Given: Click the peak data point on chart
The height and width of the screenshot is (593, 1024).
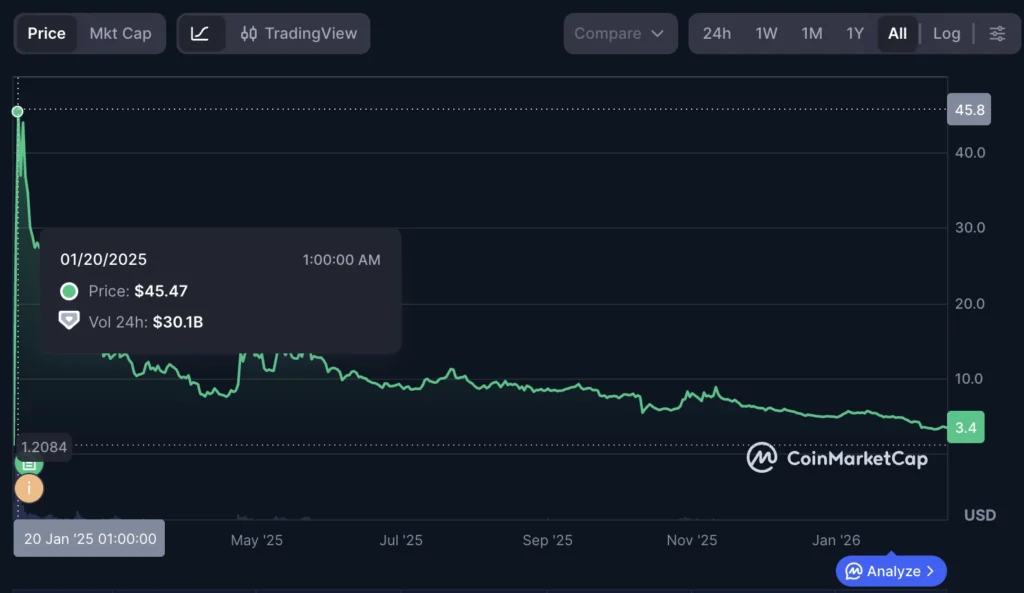Looking at the screenshot, I should click(x=17, y=111).
